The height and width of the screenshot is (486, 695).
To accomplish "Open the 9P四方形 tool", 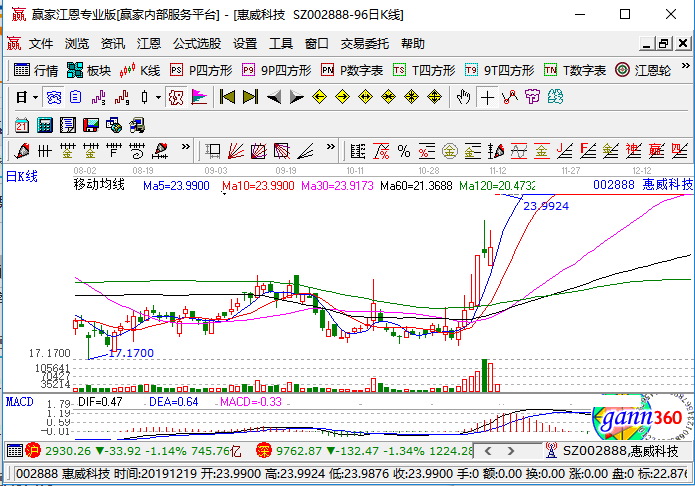I will tap(277, 70).
